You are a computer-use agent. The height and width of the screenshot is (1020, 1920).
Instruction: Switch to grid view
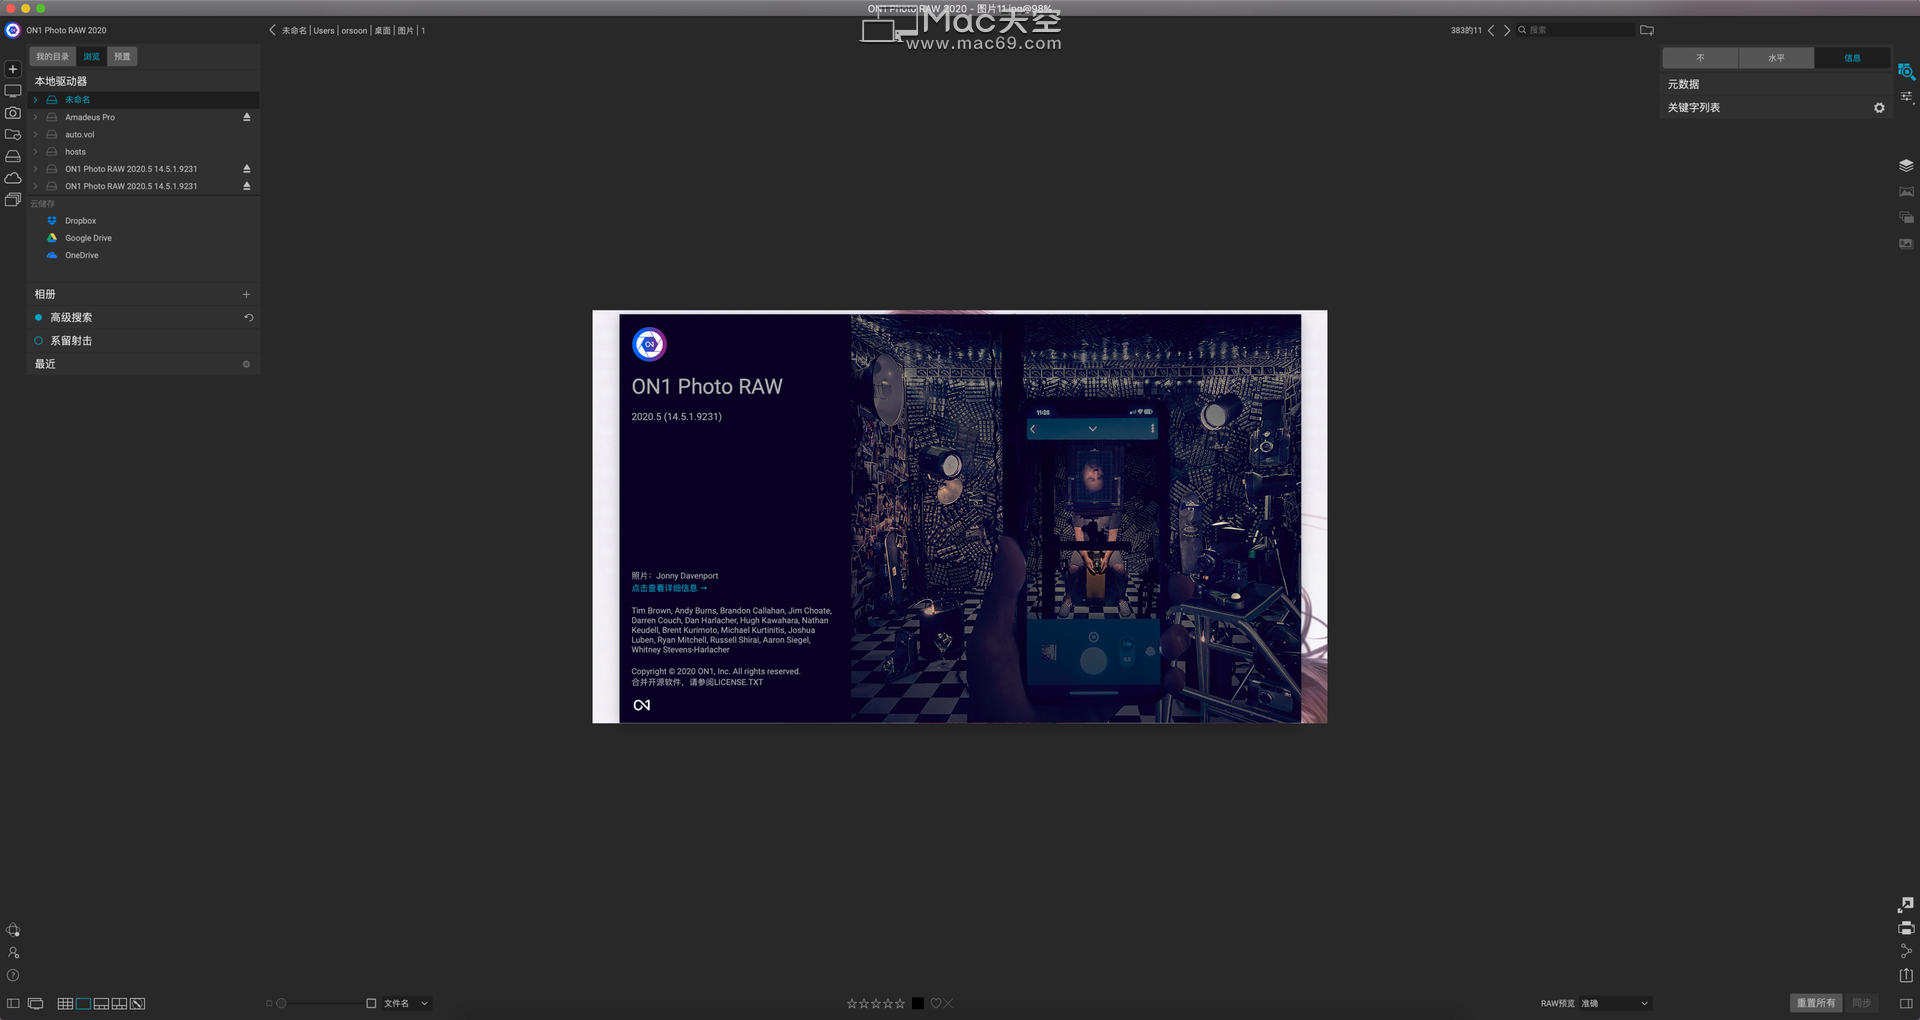tap(65, 1003)
